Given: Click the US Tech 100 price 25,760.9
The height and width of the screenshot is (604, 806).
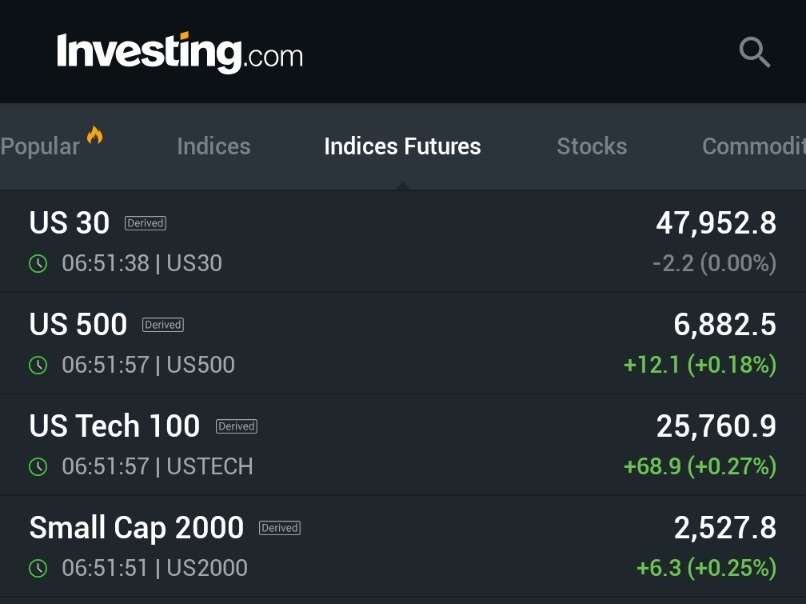Looking at the screenshot, I should [x=716, y=426].
